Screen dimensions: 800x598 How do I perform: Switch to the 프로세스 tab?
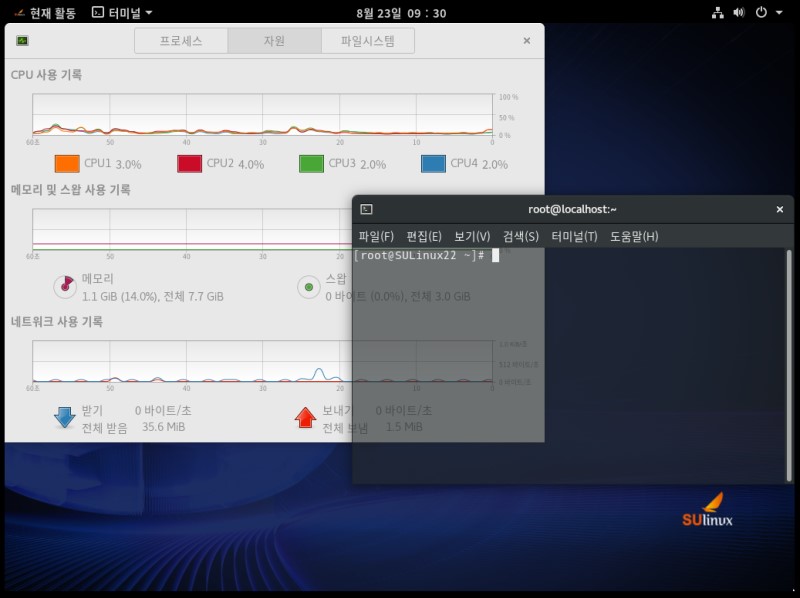click(x=181, y=41)
